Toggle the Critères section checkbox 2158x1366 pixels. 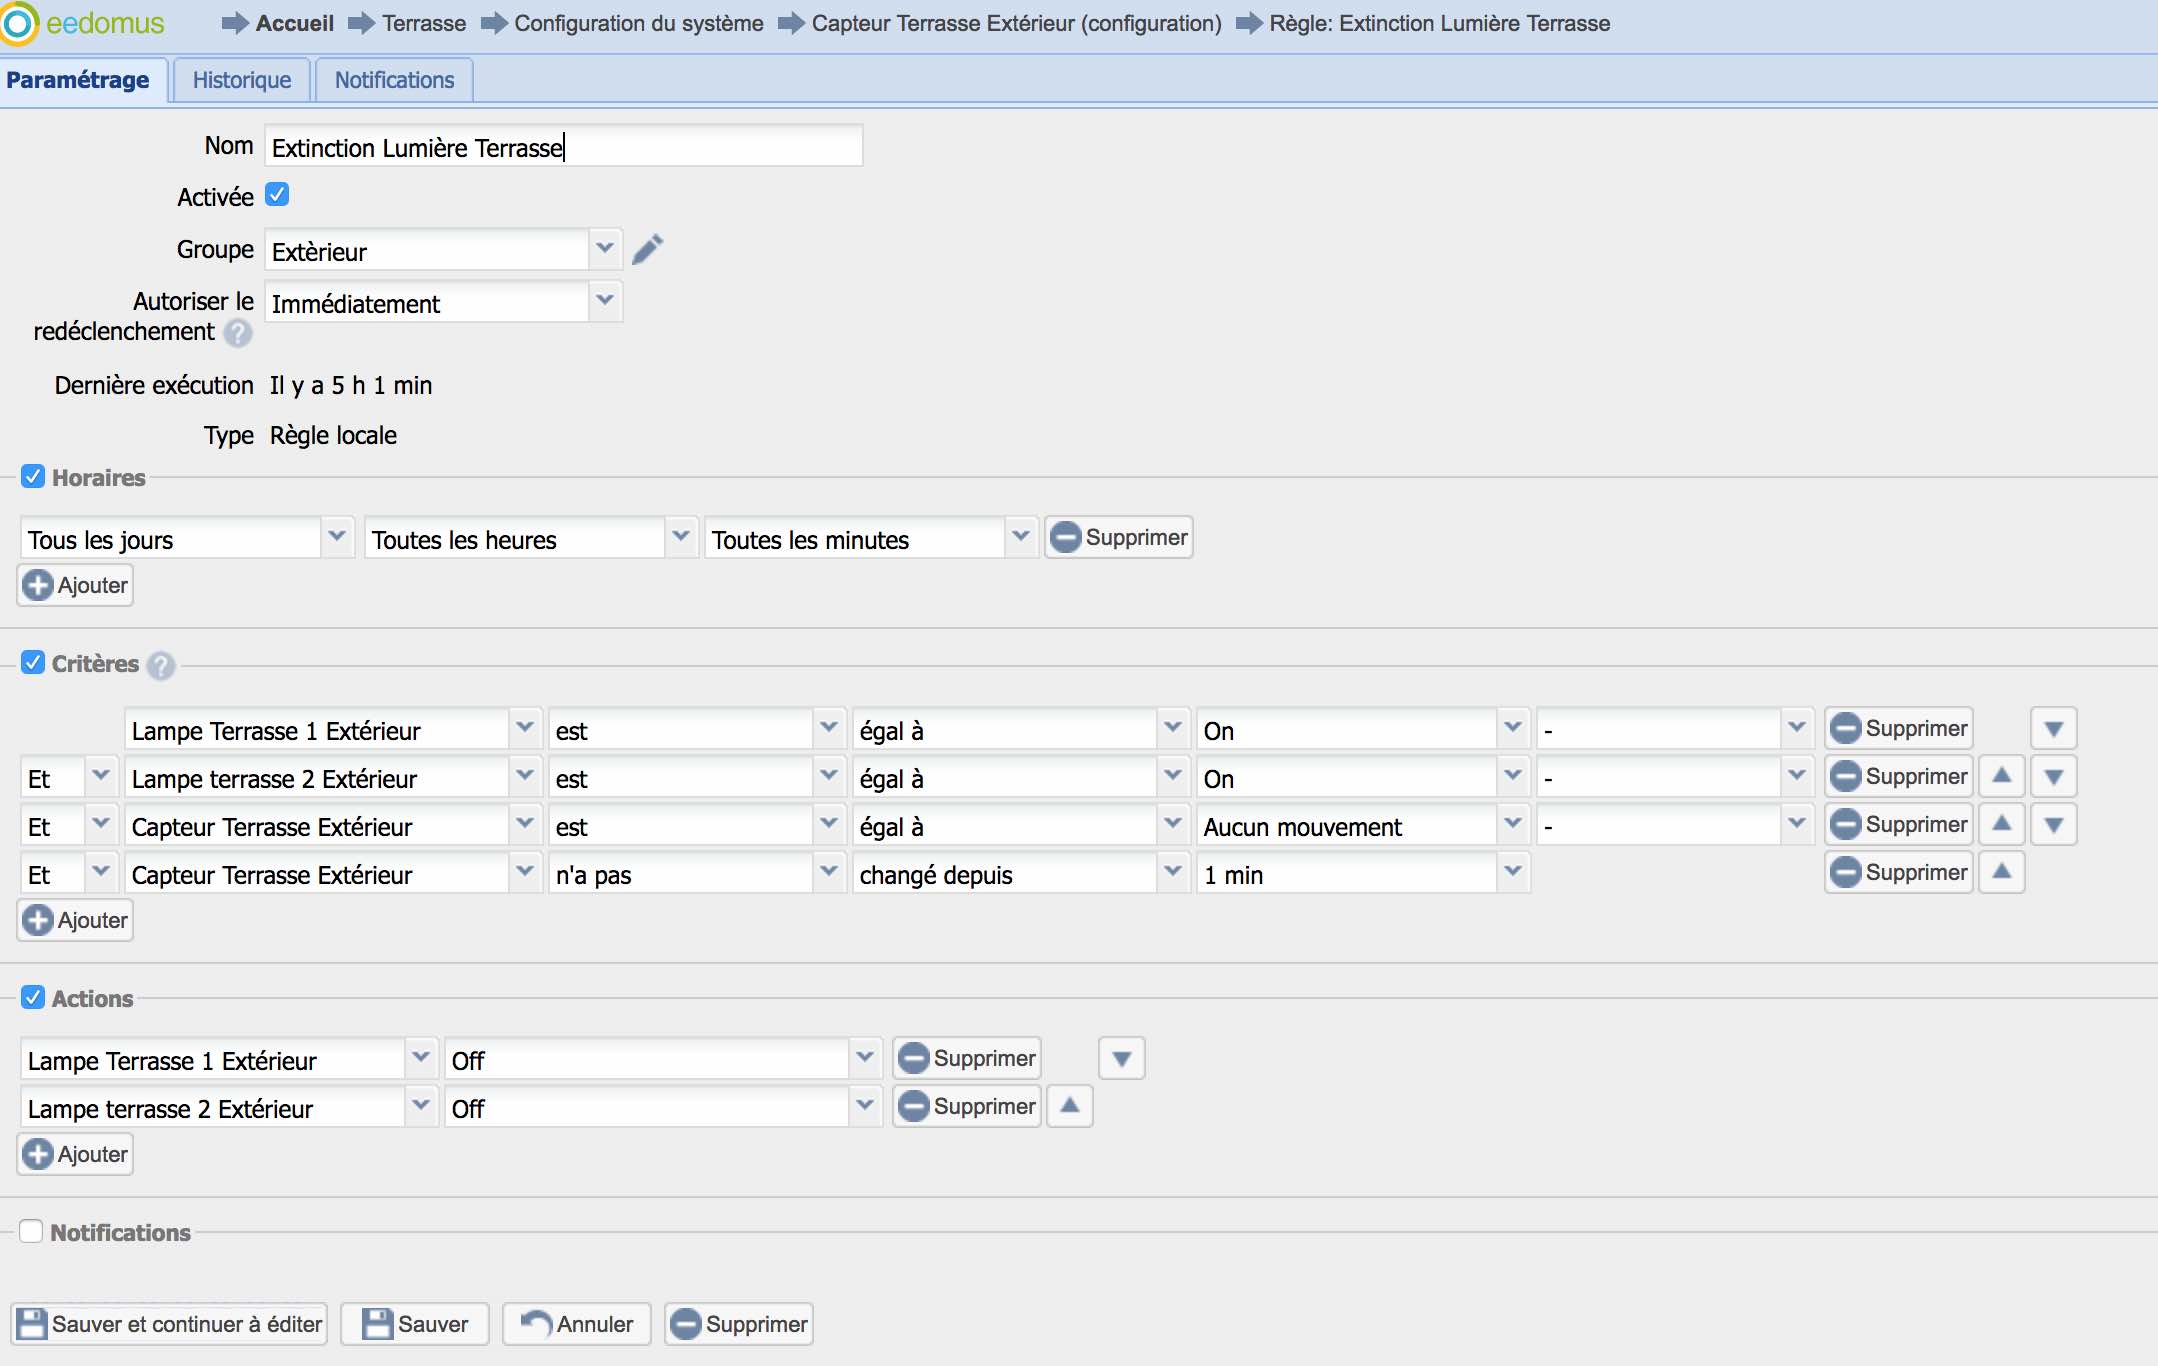click(33, 663)
